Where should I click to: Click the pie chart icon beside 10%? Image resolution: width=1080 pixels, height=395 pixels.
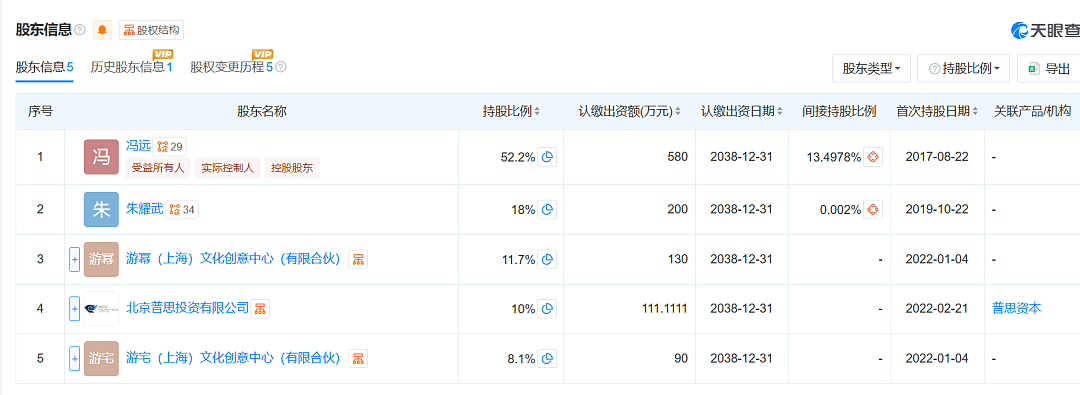pyautogui.click(x=547, y=309)
